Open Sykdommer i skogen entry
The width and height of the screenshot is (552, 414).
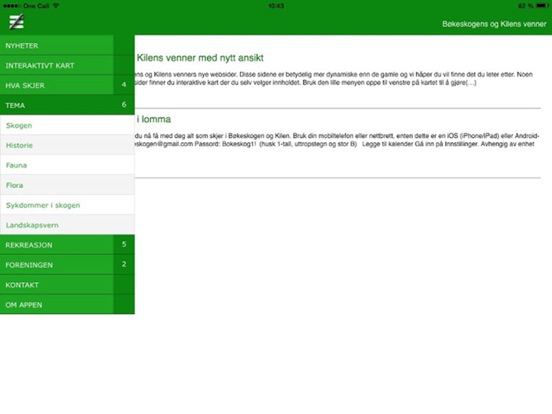(67, 205)
